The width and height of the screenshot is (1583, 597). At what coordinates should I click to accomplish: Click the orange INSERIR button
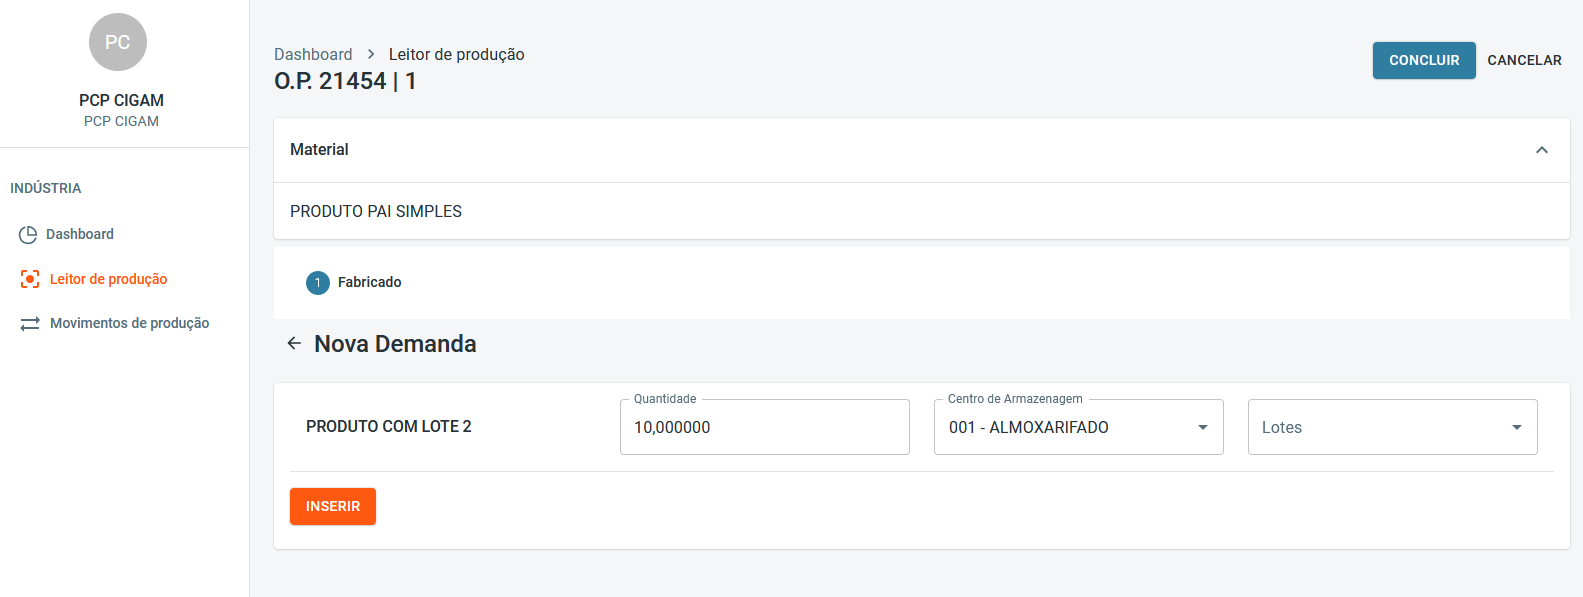pos(333,506)
